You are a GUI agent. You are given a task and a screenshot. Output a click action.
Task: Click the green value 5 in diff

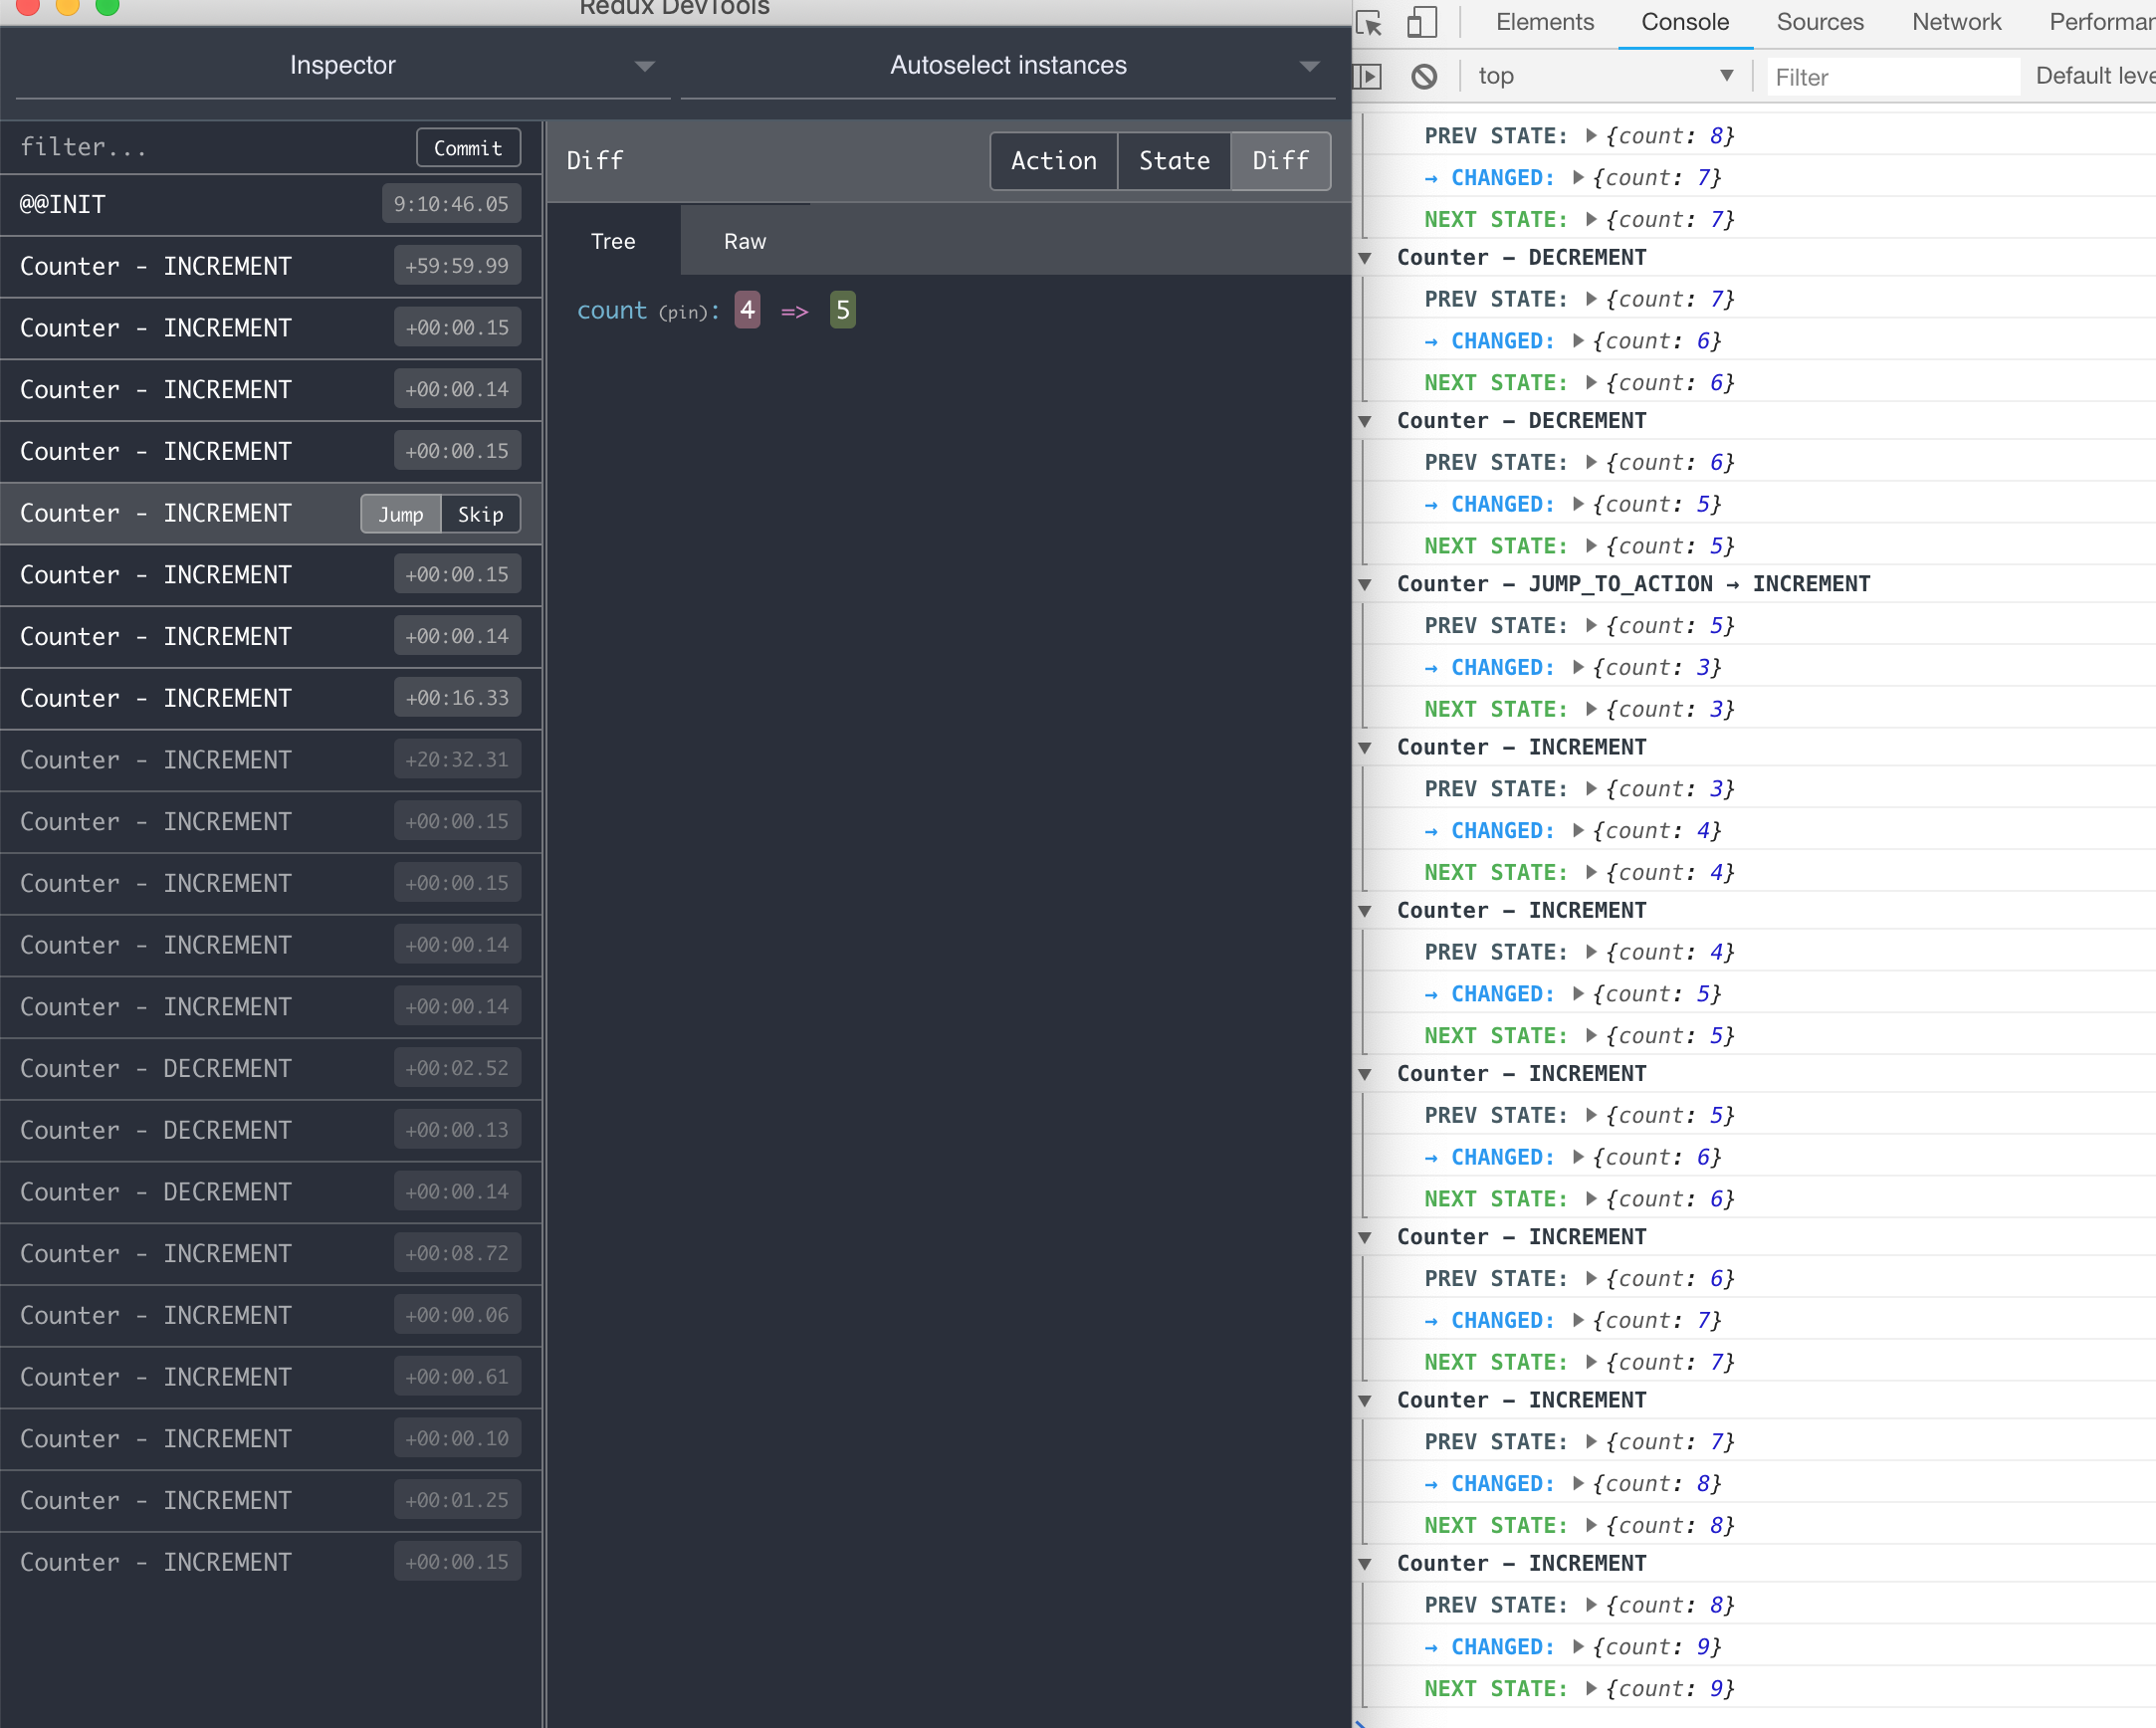click(x=842, y=311)
